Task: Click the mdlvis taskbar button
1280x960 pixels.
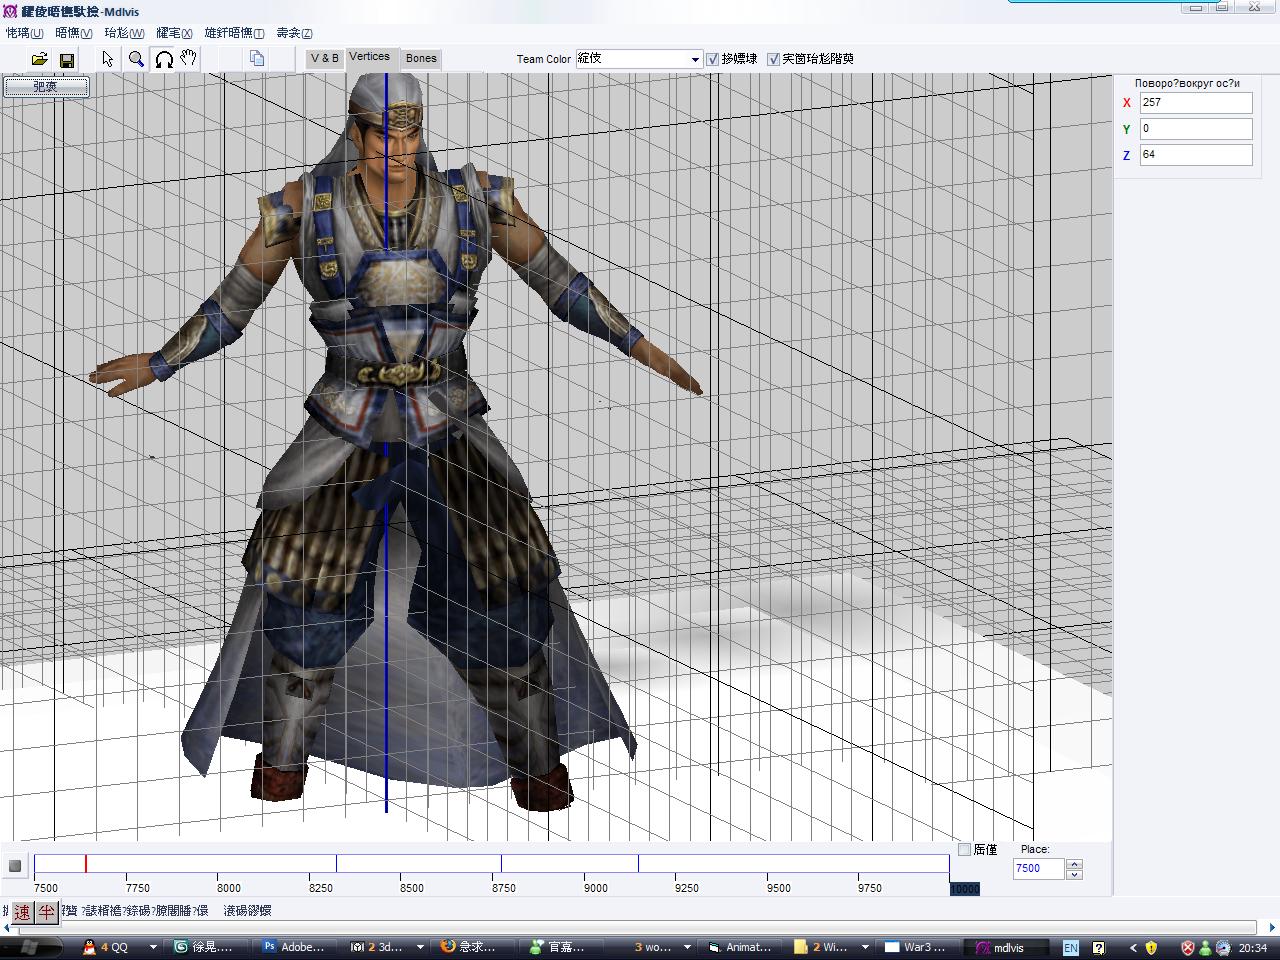Action: pyautogui.click(x=1005, y=947)
